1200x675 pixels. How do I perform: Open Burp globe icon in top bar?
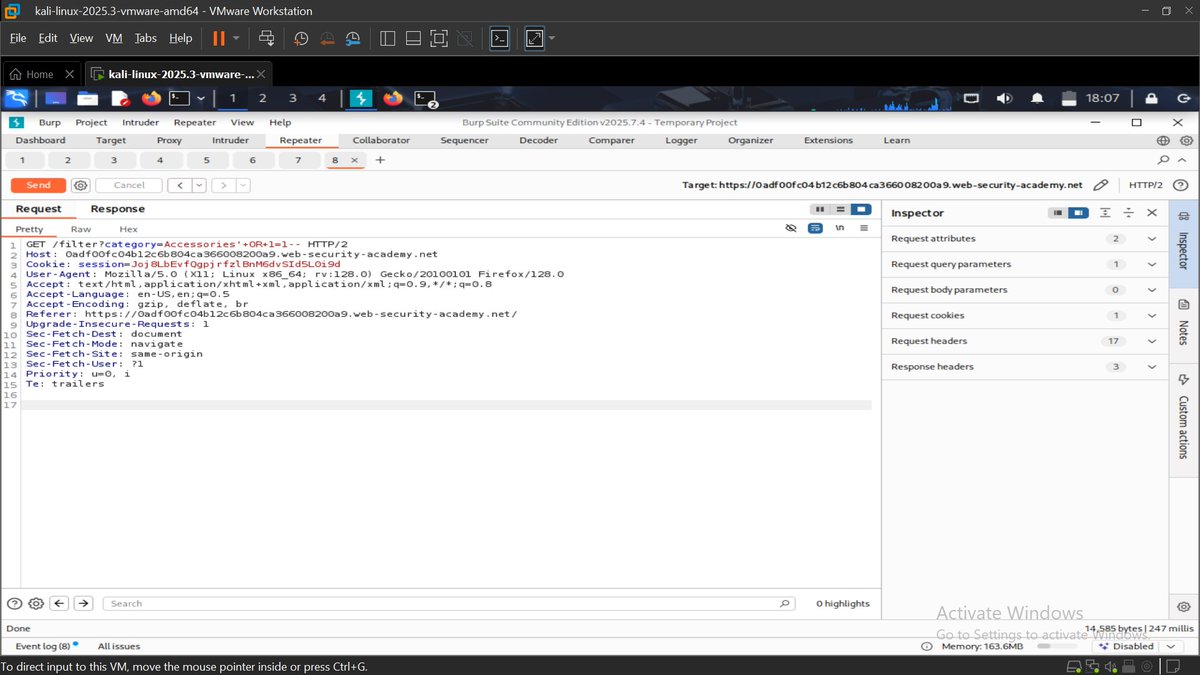[1163, 140]
